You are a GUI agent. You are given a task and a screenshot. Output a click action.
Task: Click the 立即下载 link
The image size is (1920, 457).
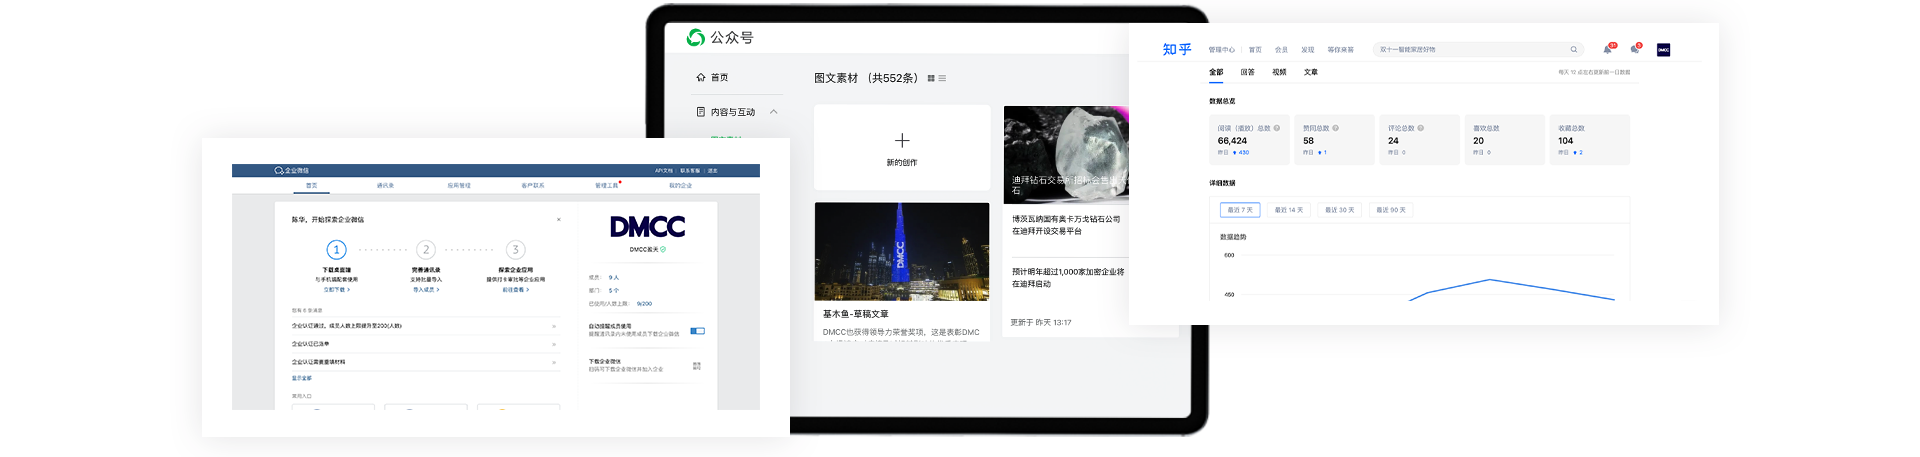point(336,290)
